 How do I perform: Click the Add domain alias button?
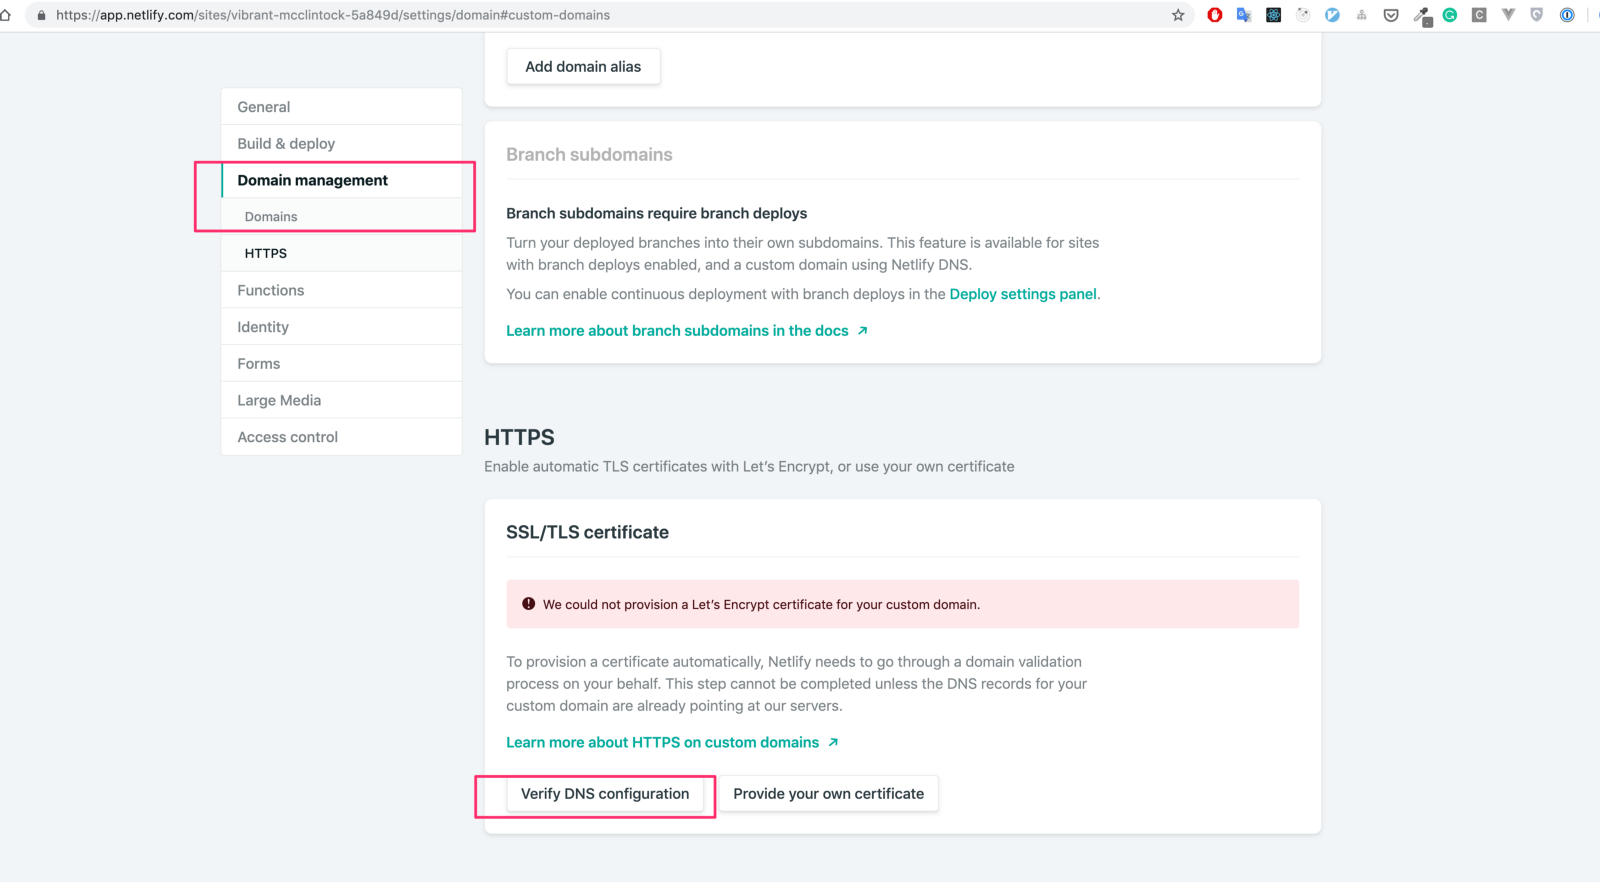point(583,66)
